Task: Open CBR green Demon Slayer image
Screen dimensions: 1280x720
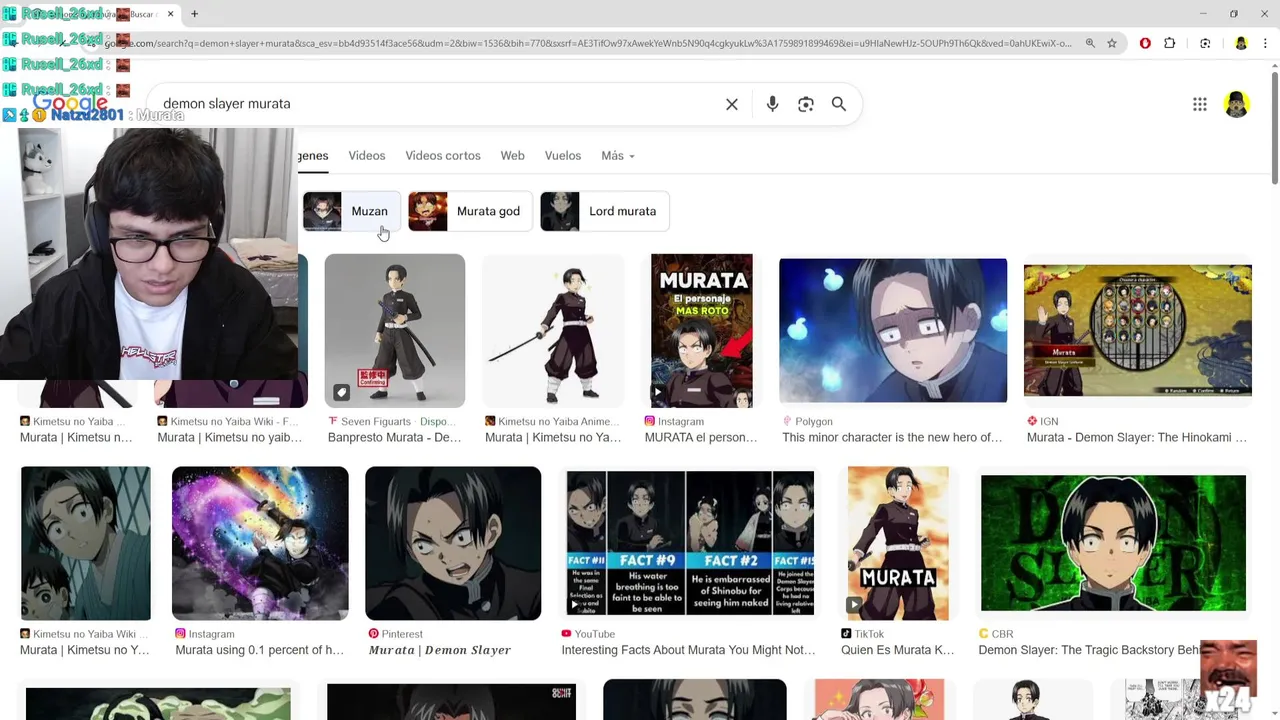Action: (x=1113, y=543)
